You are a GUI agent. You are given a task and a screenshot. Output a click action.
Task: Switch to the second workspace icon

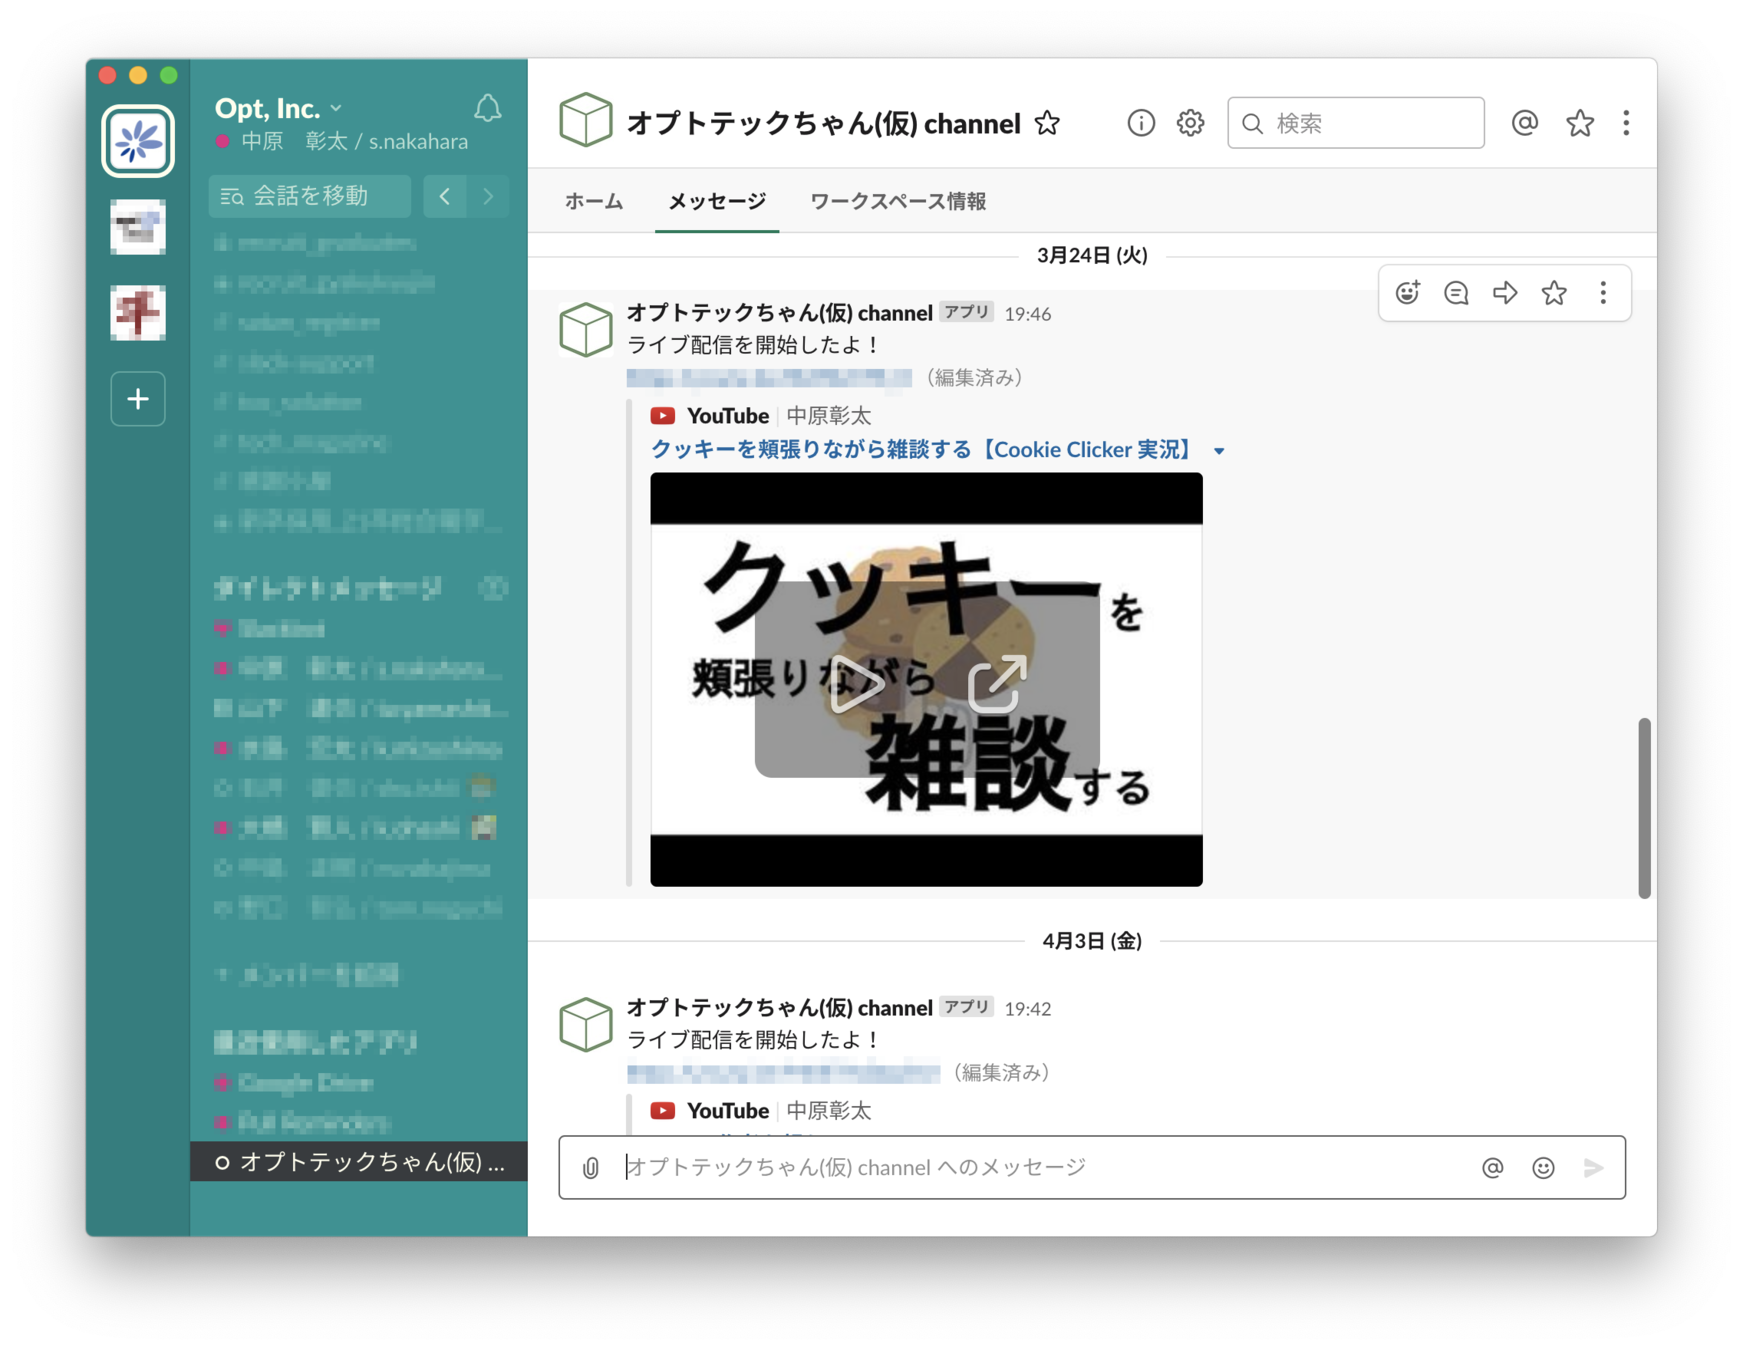pyautogui.click(x=138, y=227)
